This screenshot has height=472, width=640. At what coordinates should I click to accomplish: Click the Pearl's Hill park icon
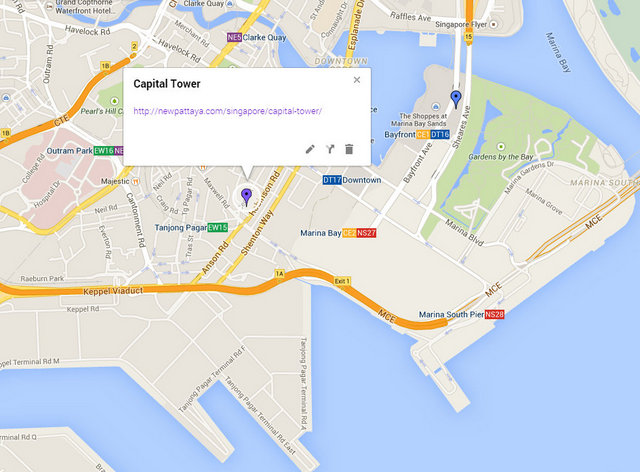[115, 101]
